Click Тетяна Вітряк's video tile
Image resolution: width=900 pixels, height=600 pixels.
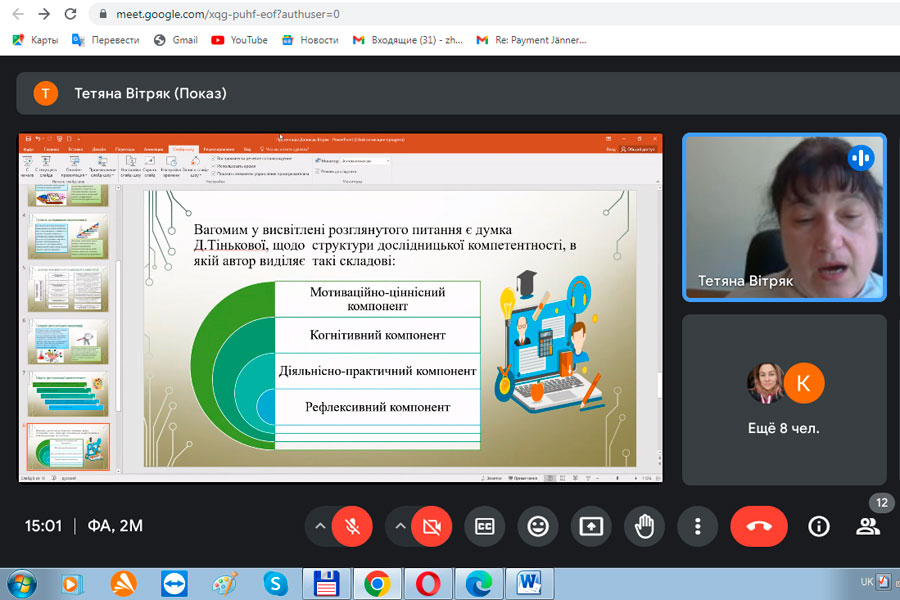[784, 217]
